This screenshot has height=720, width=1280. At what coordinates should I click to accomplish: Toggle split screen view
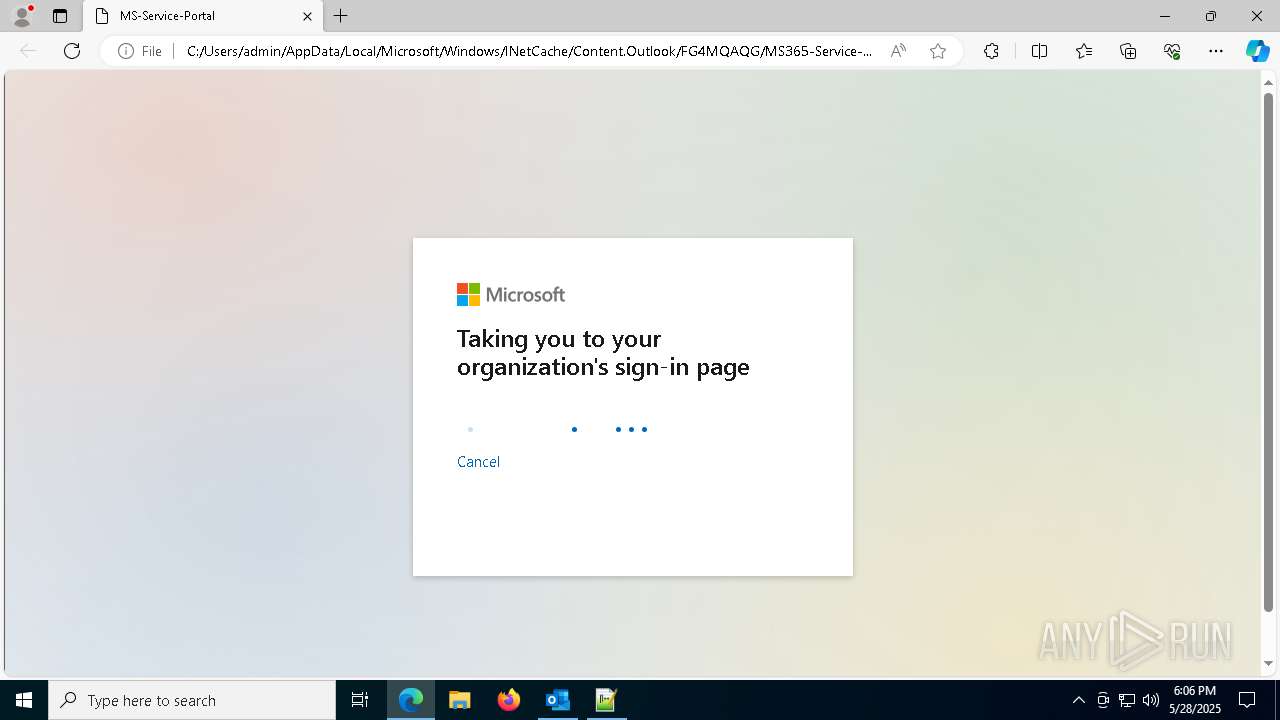1039,51
